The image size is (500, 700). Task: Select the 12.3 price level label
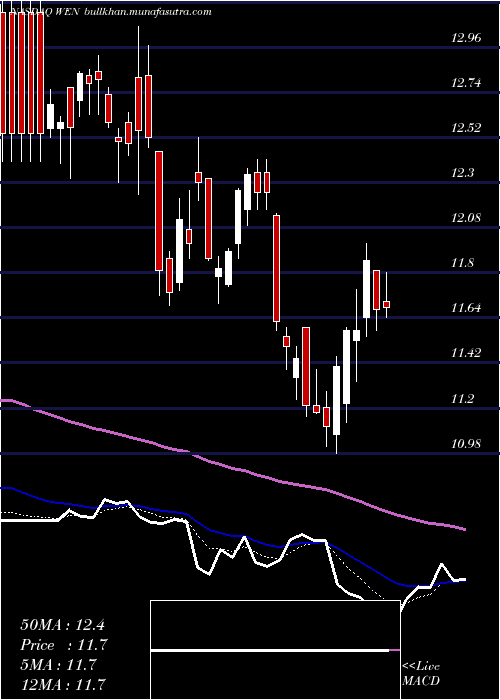pyautogui.click(x=463, y=173)
